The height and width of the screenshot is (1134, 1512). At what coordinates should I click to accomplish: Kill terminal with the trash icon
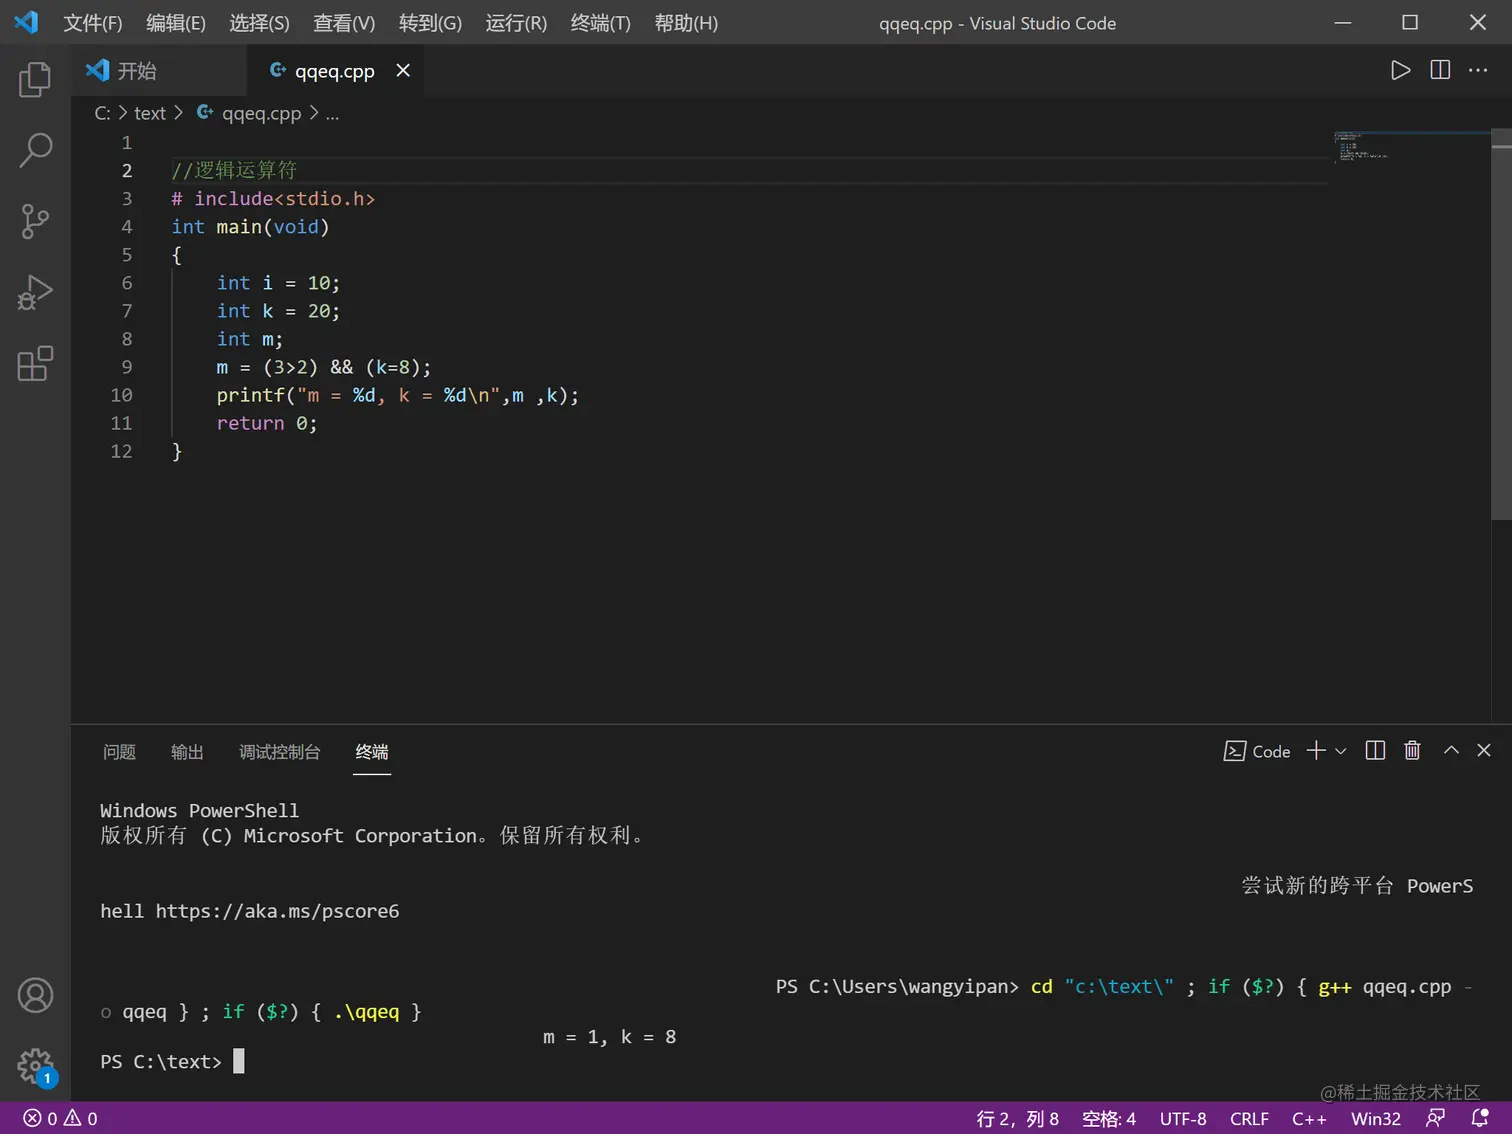point(1412,751)
